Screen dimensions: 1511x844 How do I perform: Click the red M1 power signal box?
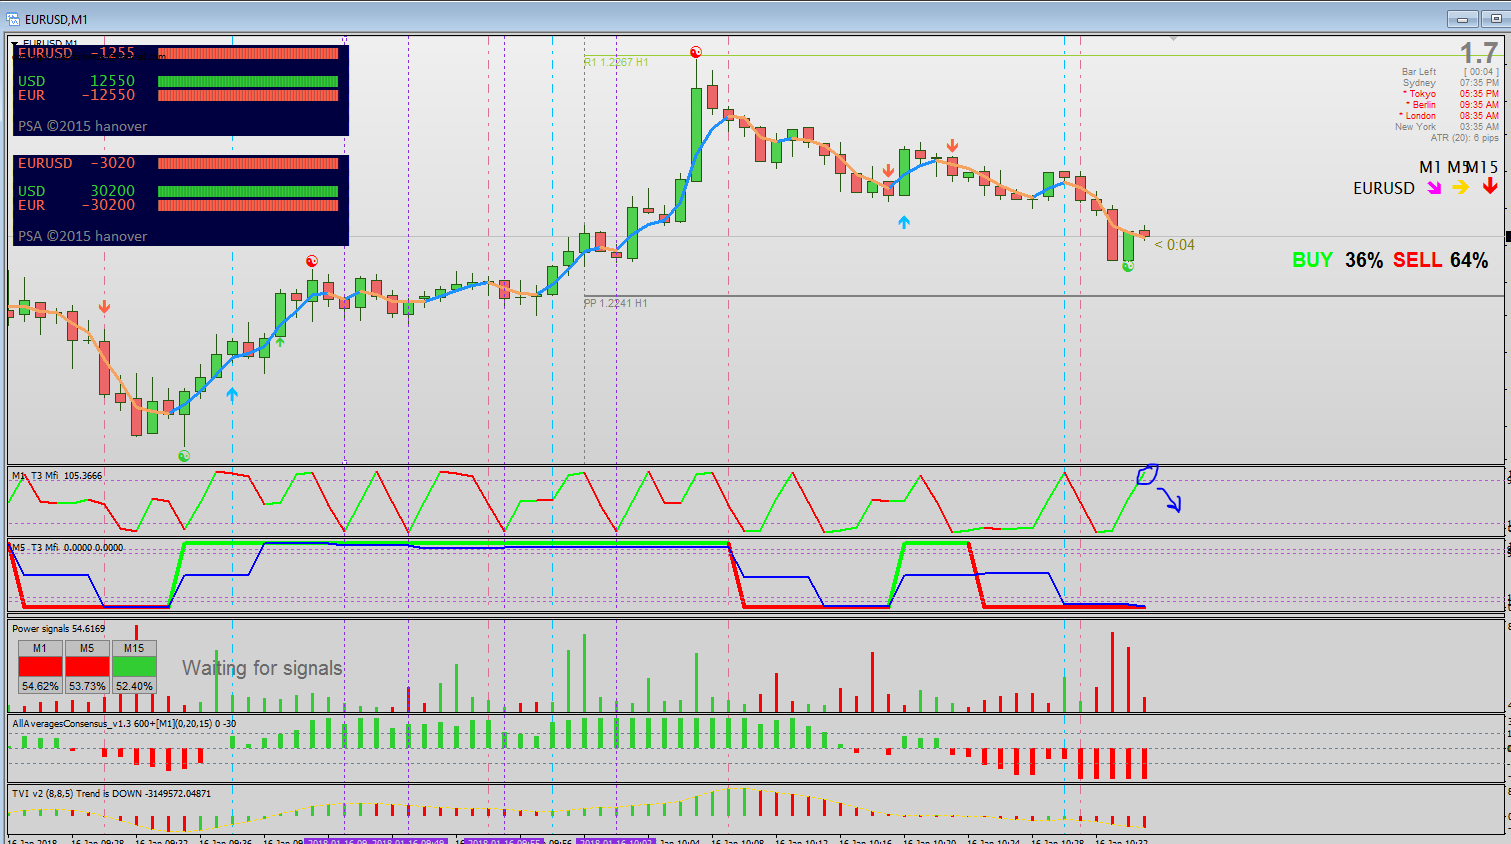pos(40,666)
